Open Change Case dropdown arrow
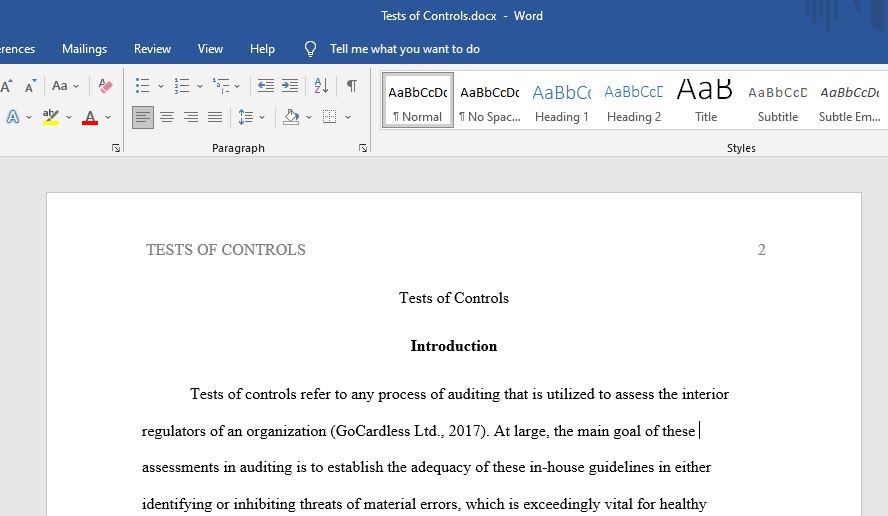The image size is (888, 516). [x=76, y=86]
